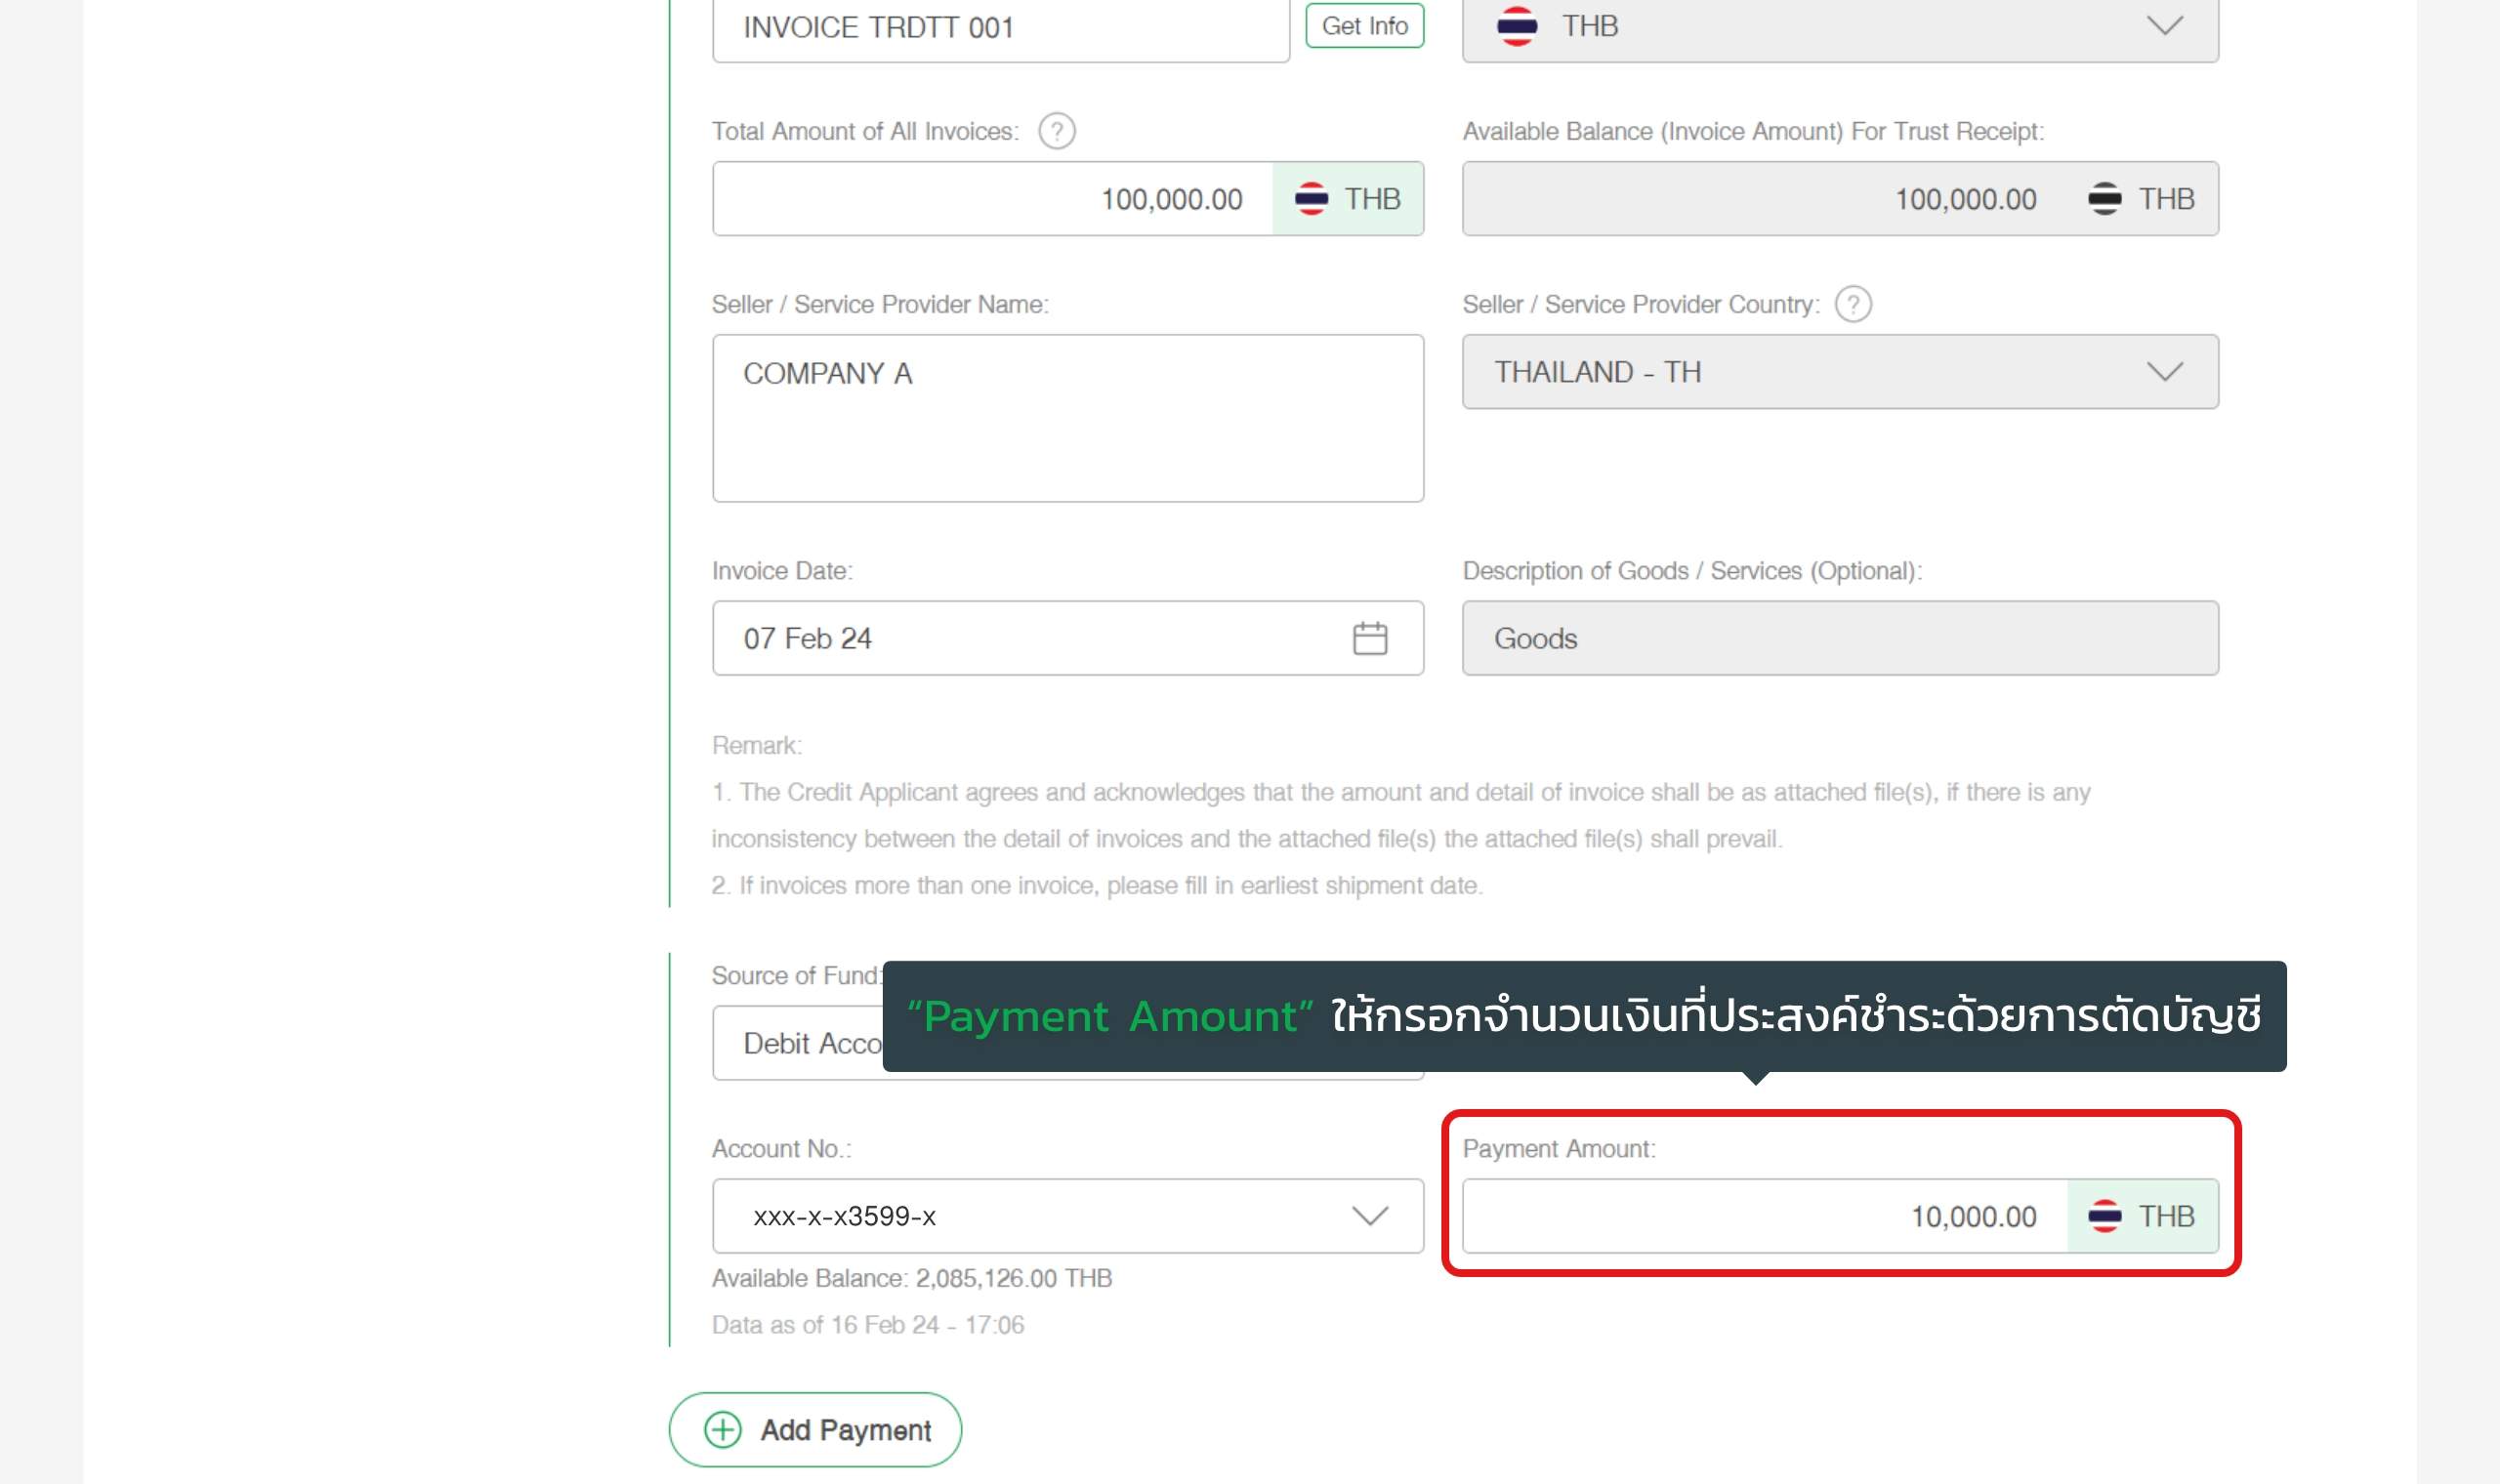Click the Add Payment button
The width and height of the screenshot is (2500, 1484).
pos(815,1430)
